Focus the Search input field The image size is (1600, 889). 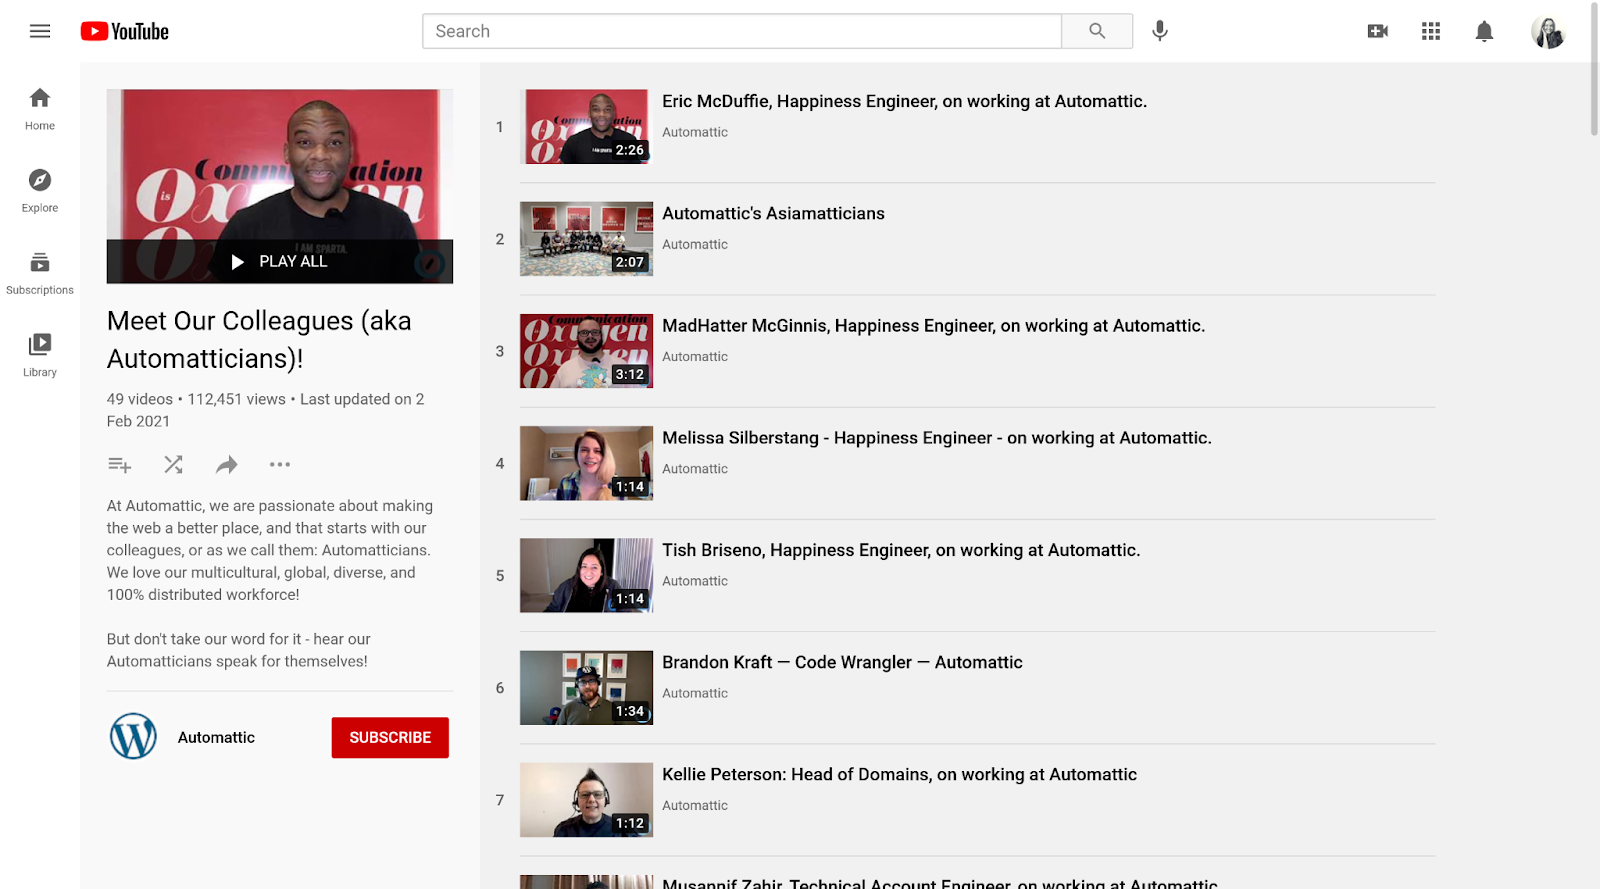(742, 31)
